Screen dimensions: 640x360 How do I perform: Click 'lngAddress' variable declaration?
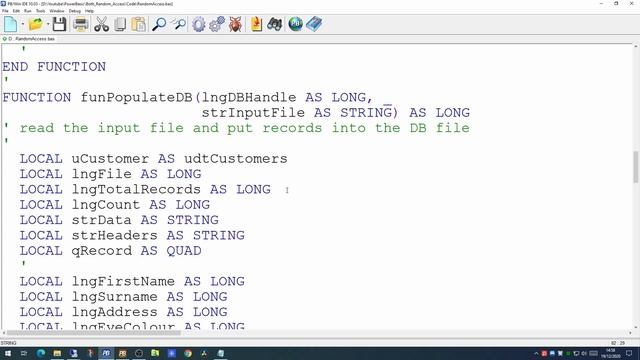coord(114,312)
